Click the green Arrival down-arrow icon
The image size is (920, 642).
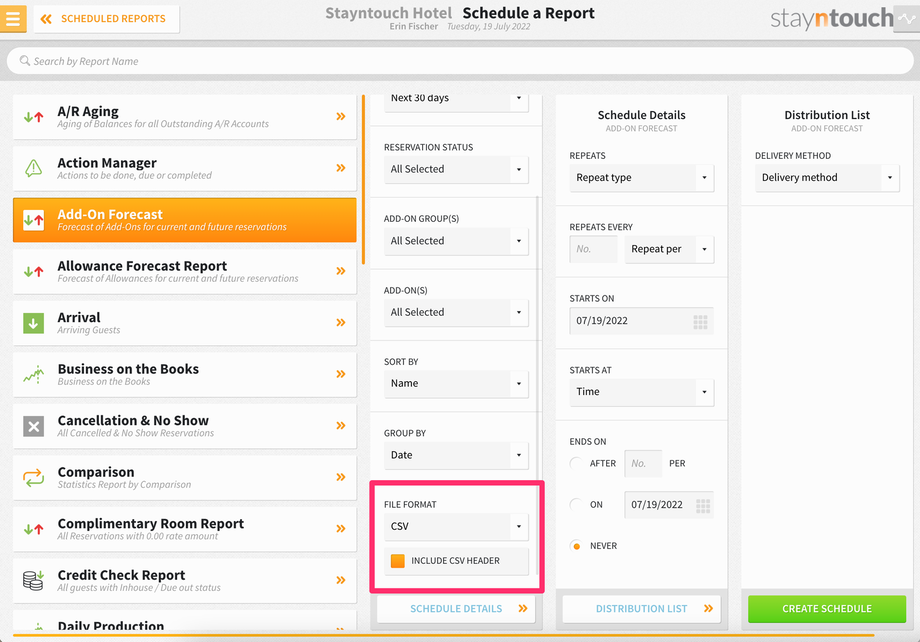tap(33, 323)
